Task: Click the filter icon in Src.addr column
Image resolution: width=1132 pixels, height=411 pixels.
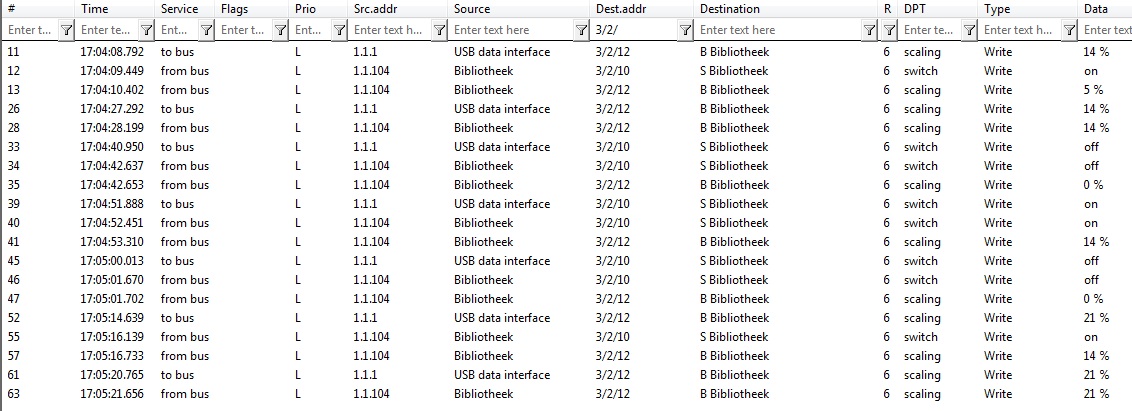Action: (437, 30)
